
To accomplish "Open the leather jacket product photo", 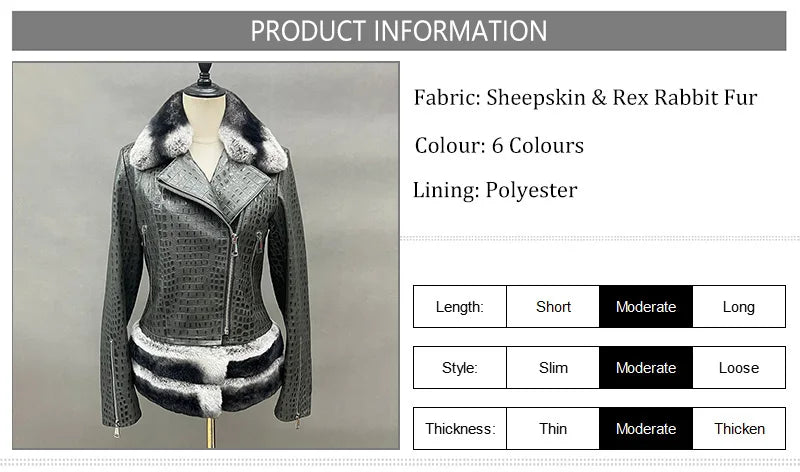I will click(x=206, y=256).
